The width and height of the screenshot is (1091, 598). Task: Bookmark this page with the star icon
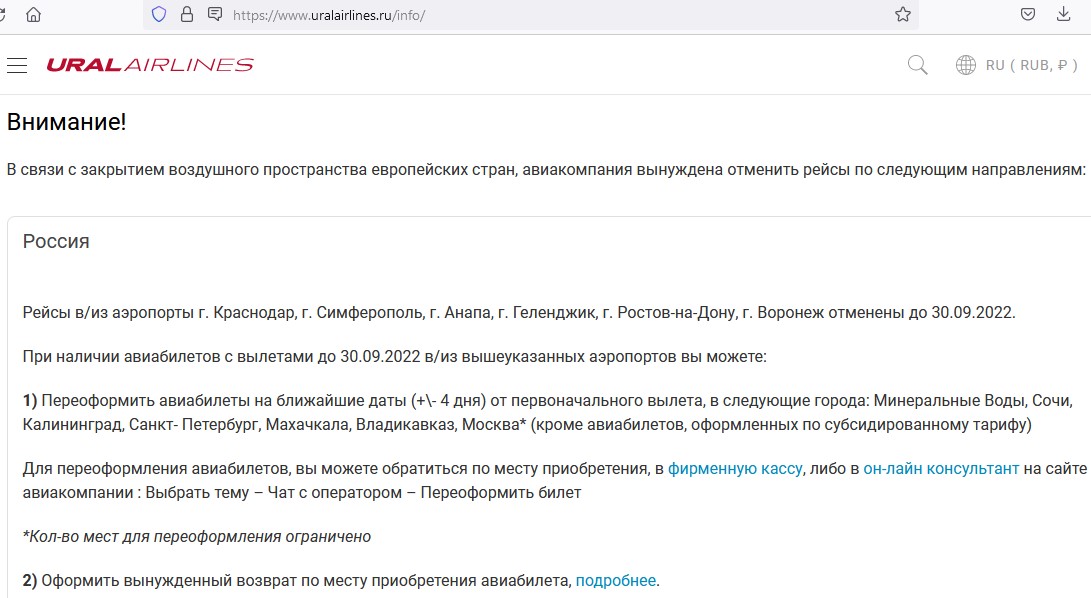[x=902, y=15]
